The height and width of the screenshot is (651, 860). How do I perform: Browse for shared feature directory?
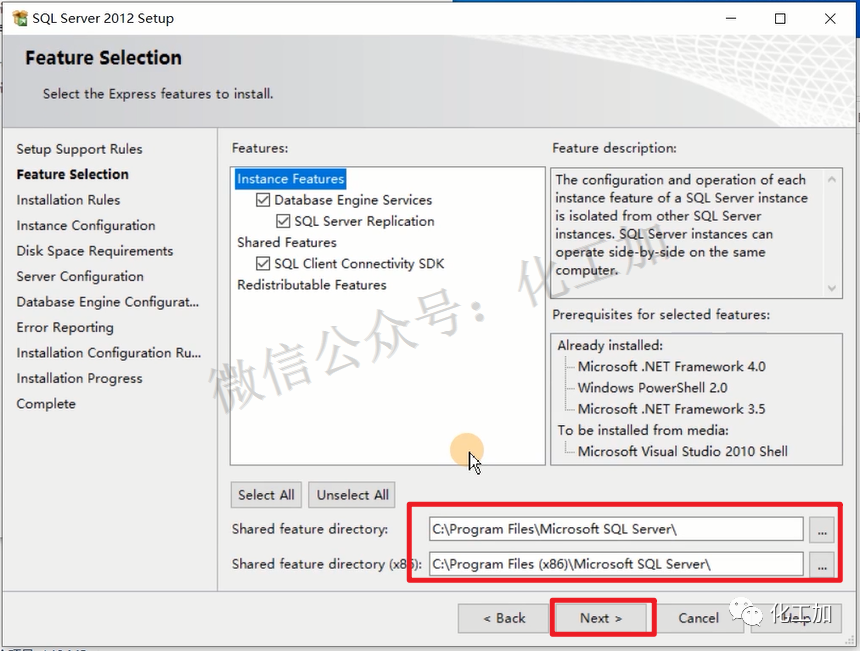coord(822,530)
